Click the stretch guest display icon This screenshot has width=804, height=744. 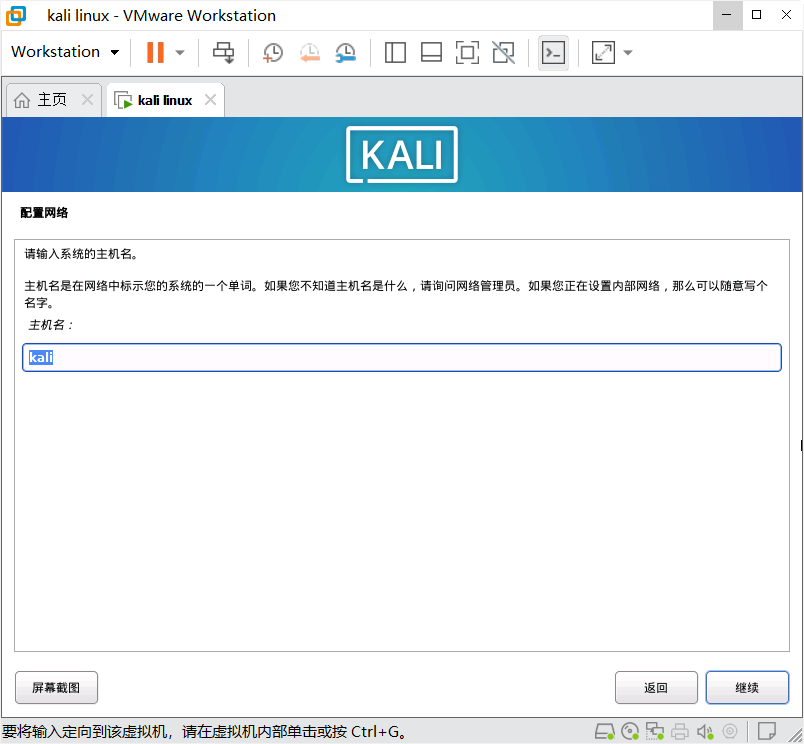[603, 52]
